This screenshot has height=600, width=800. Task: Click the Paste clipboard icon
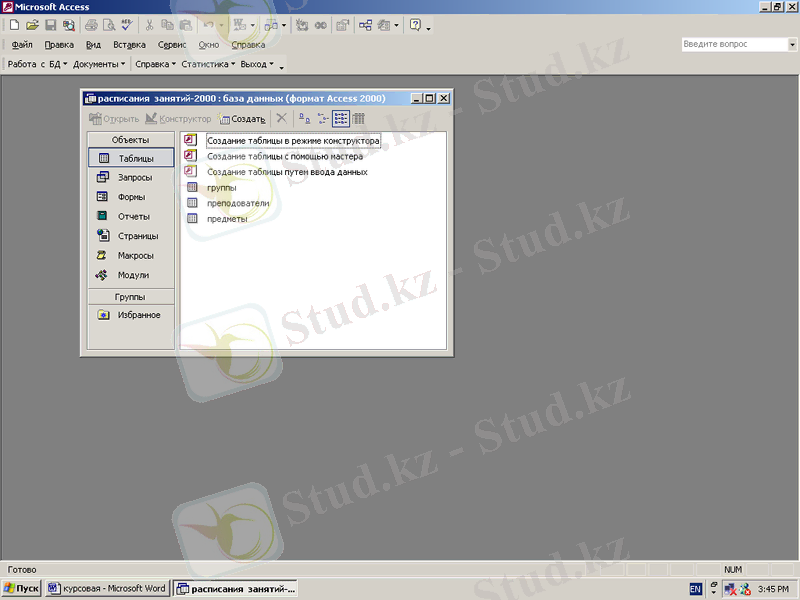[186, 25]
